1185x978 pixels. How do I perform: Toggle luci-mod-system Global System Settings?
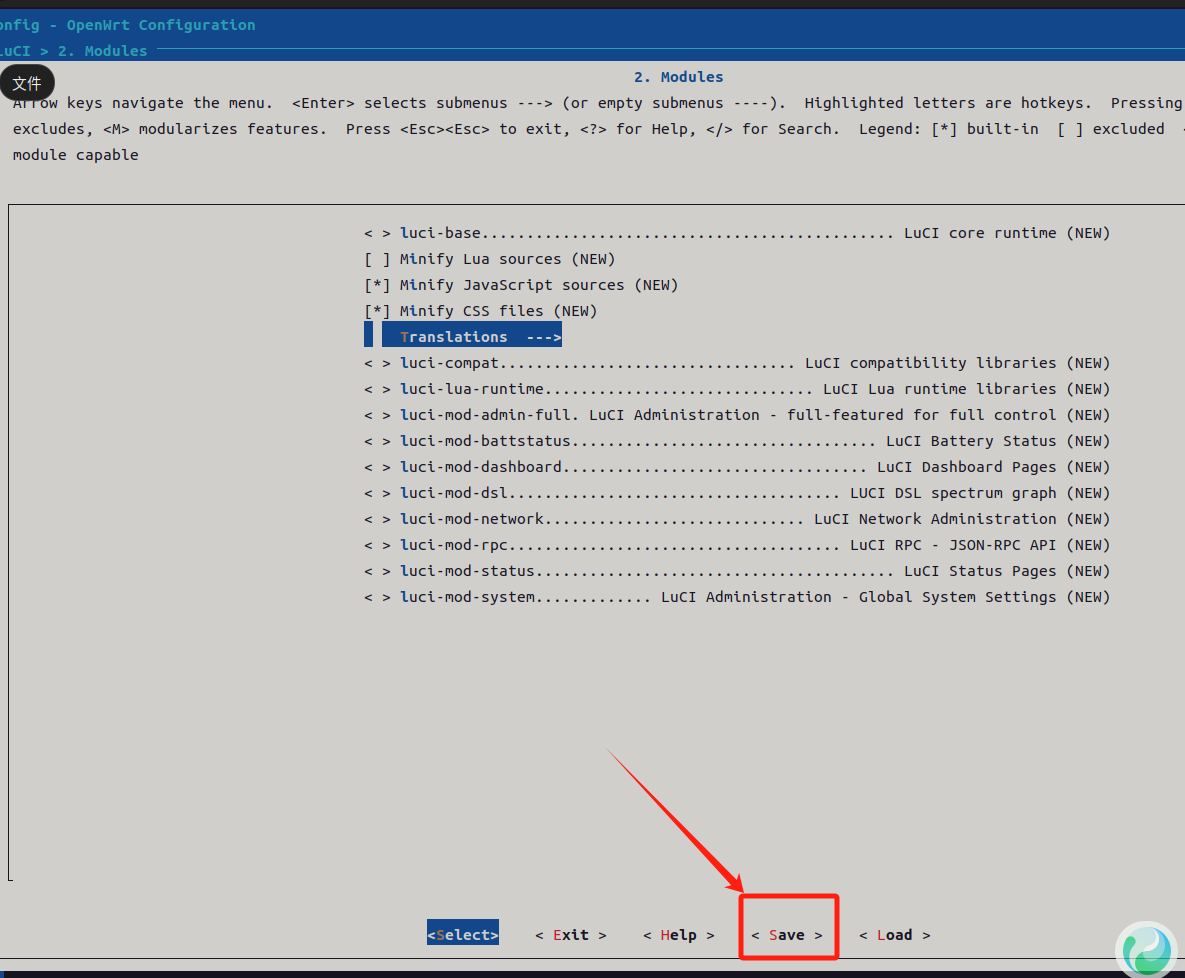click(737, 597)
